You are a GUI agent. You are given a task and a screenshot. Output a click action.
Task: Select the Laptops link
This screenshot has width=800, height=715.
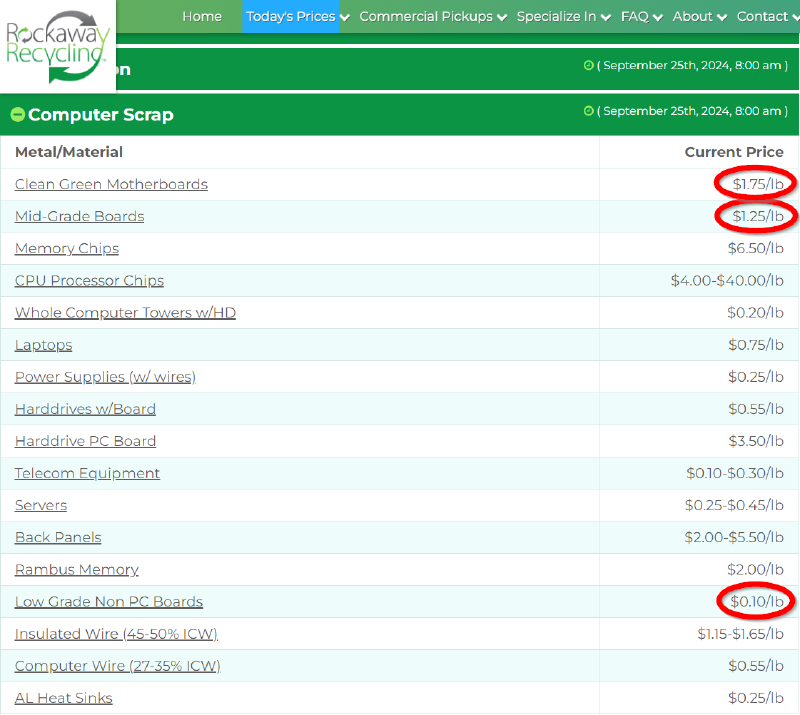point(43,345)
